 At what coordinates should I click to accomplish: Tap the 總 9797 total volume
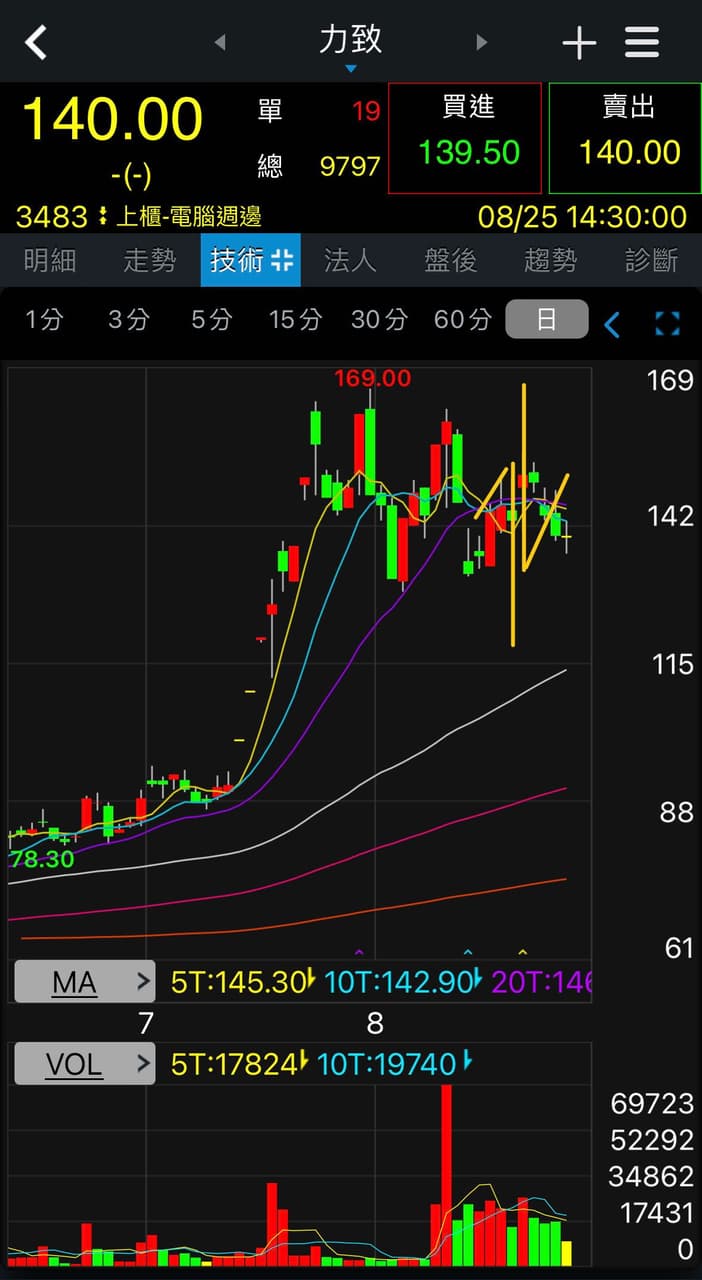(x=319, y=166)
